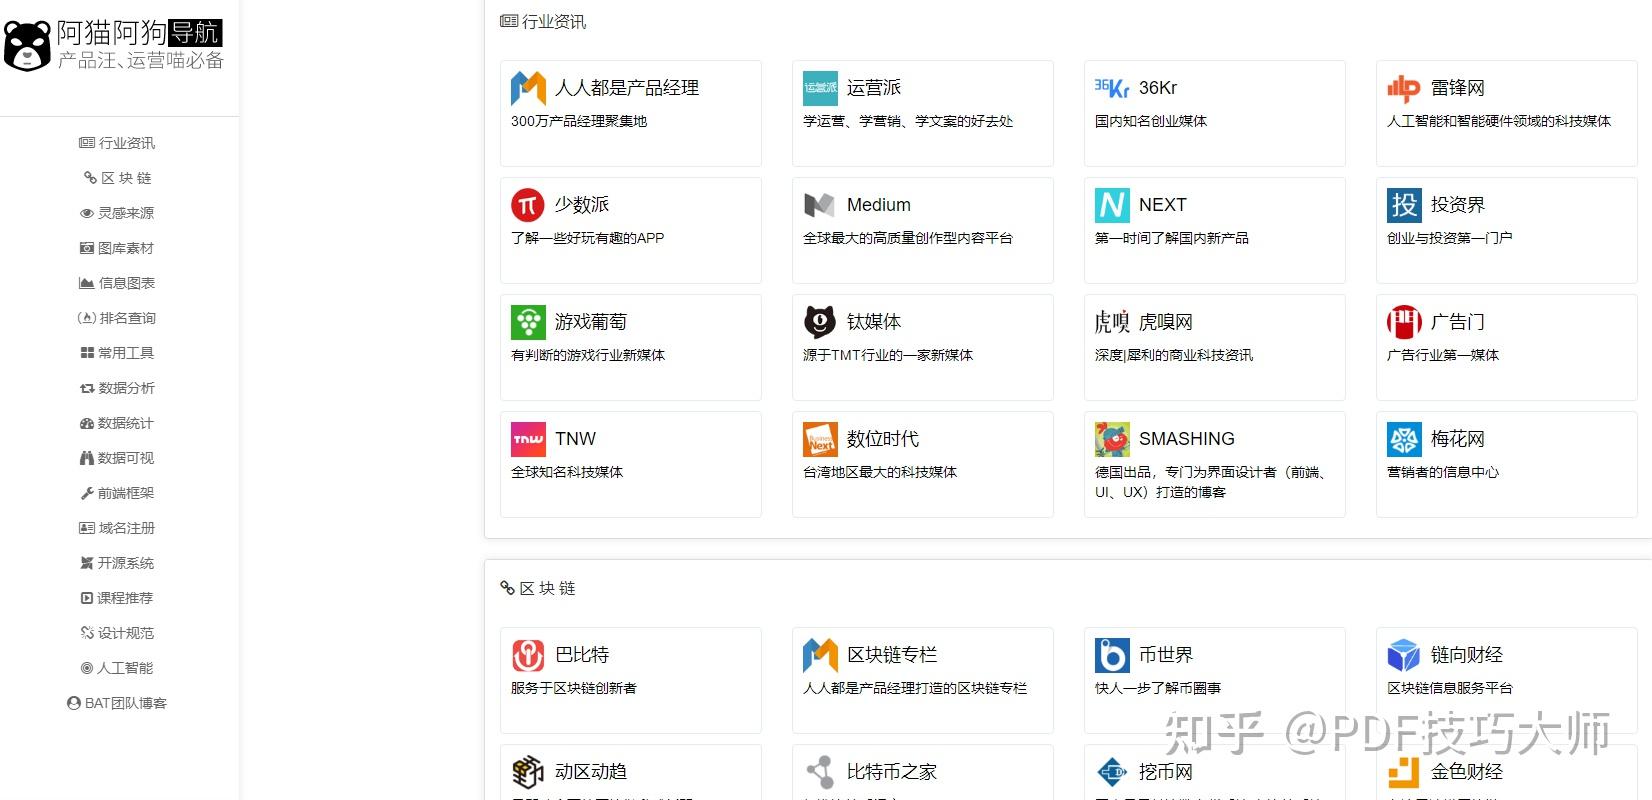Select 区块链 in the sidebar menu

tap(117, 178)
